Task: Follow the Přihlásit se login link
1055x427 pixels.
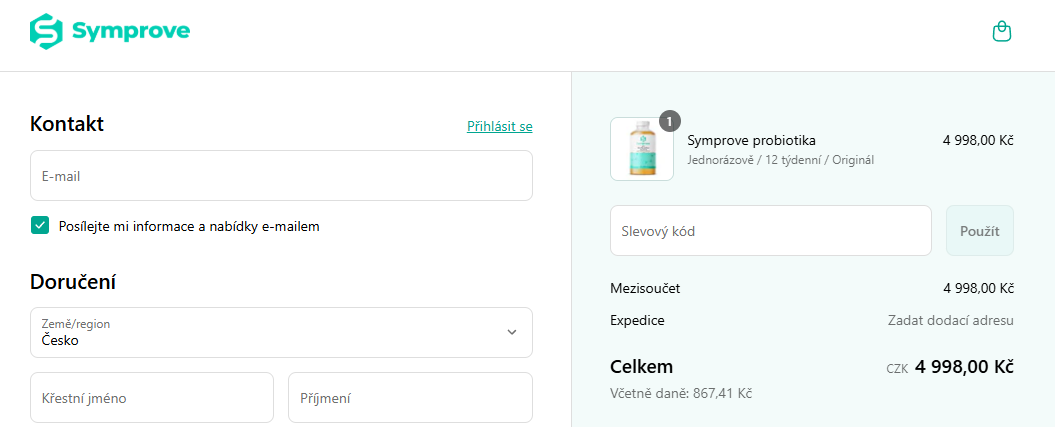Action: pyautogui.click(x=499, y=126)
